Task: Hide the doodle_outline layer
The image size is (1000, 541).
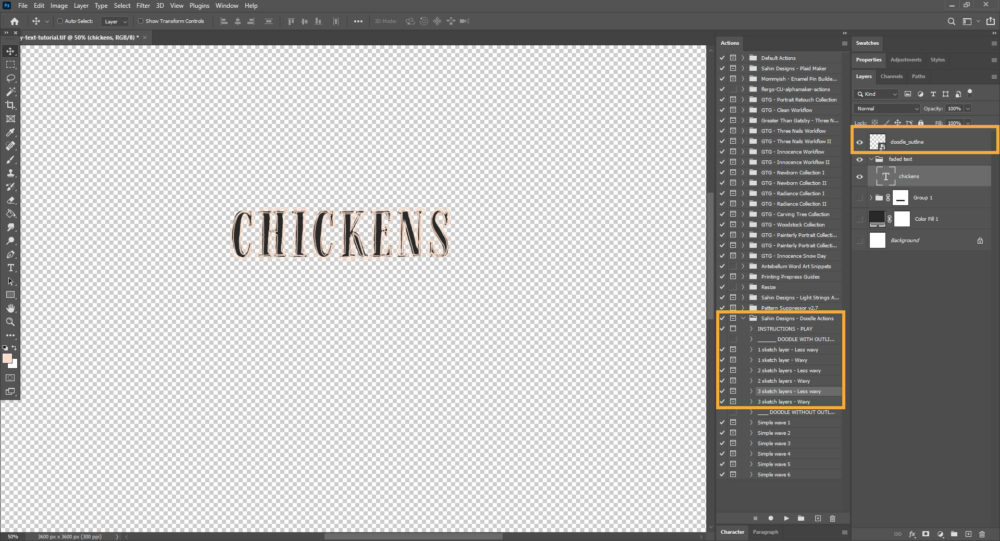Action: click(x=860, y=143)
